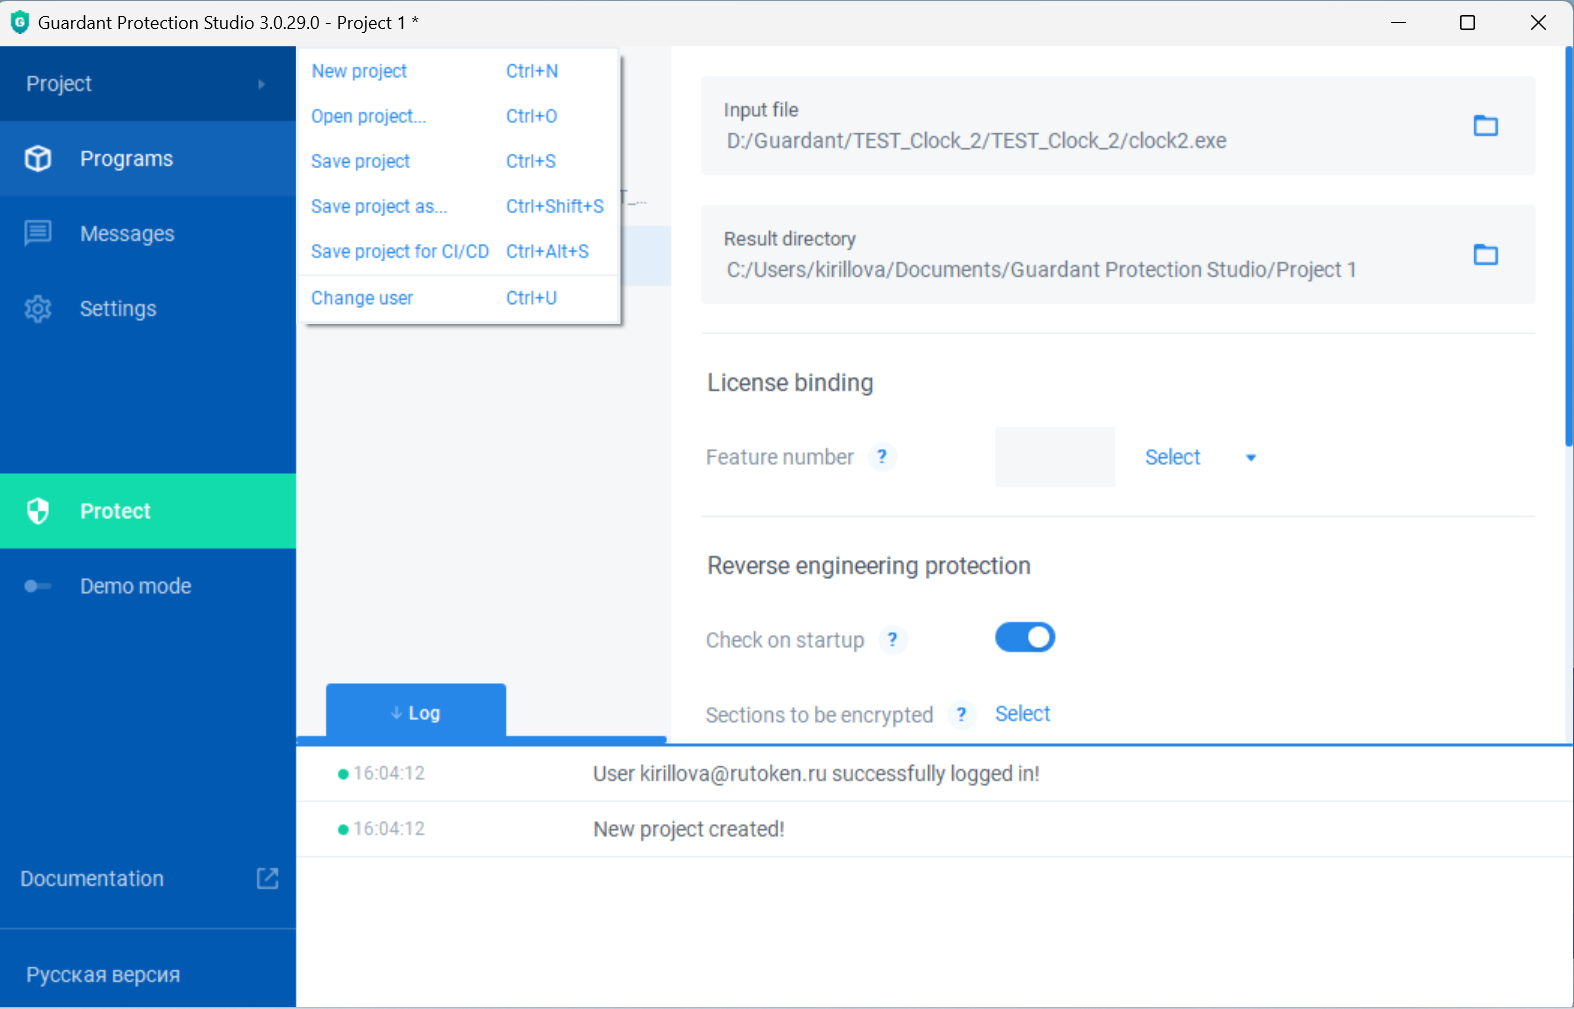Toggle Demo mode switch
1574x1009 pixels.
38,586
